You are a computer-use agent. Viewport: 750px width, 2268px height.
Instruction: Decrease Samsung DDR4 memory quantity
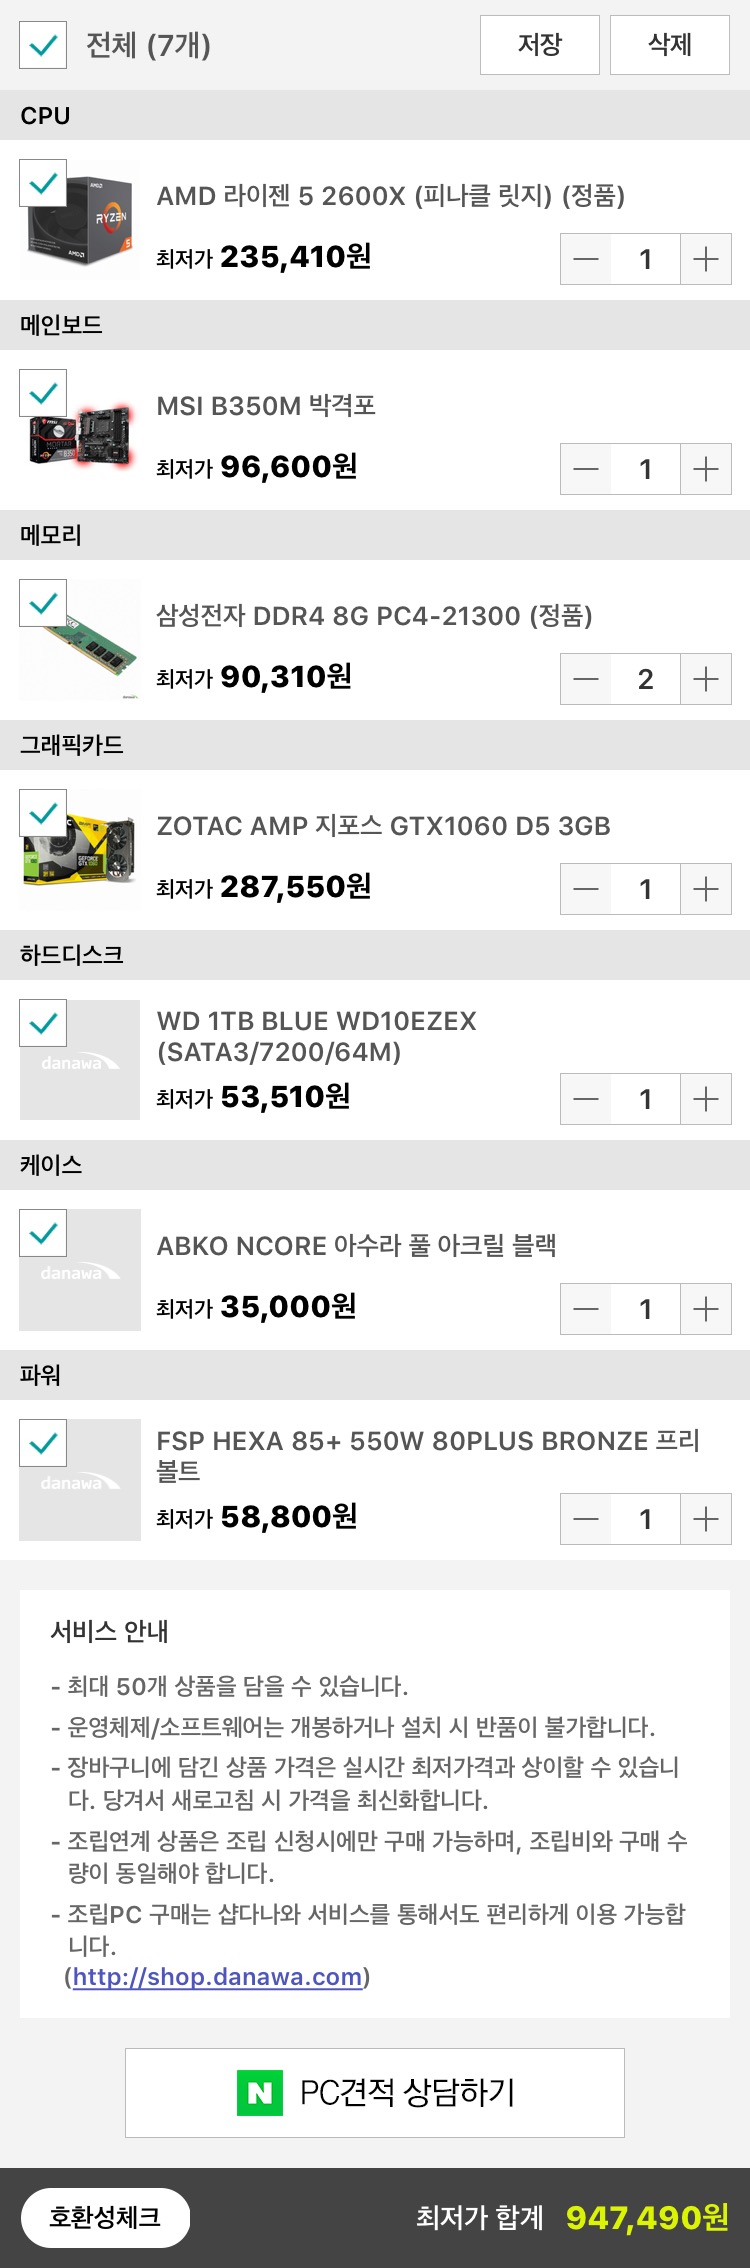click(586, 679)
